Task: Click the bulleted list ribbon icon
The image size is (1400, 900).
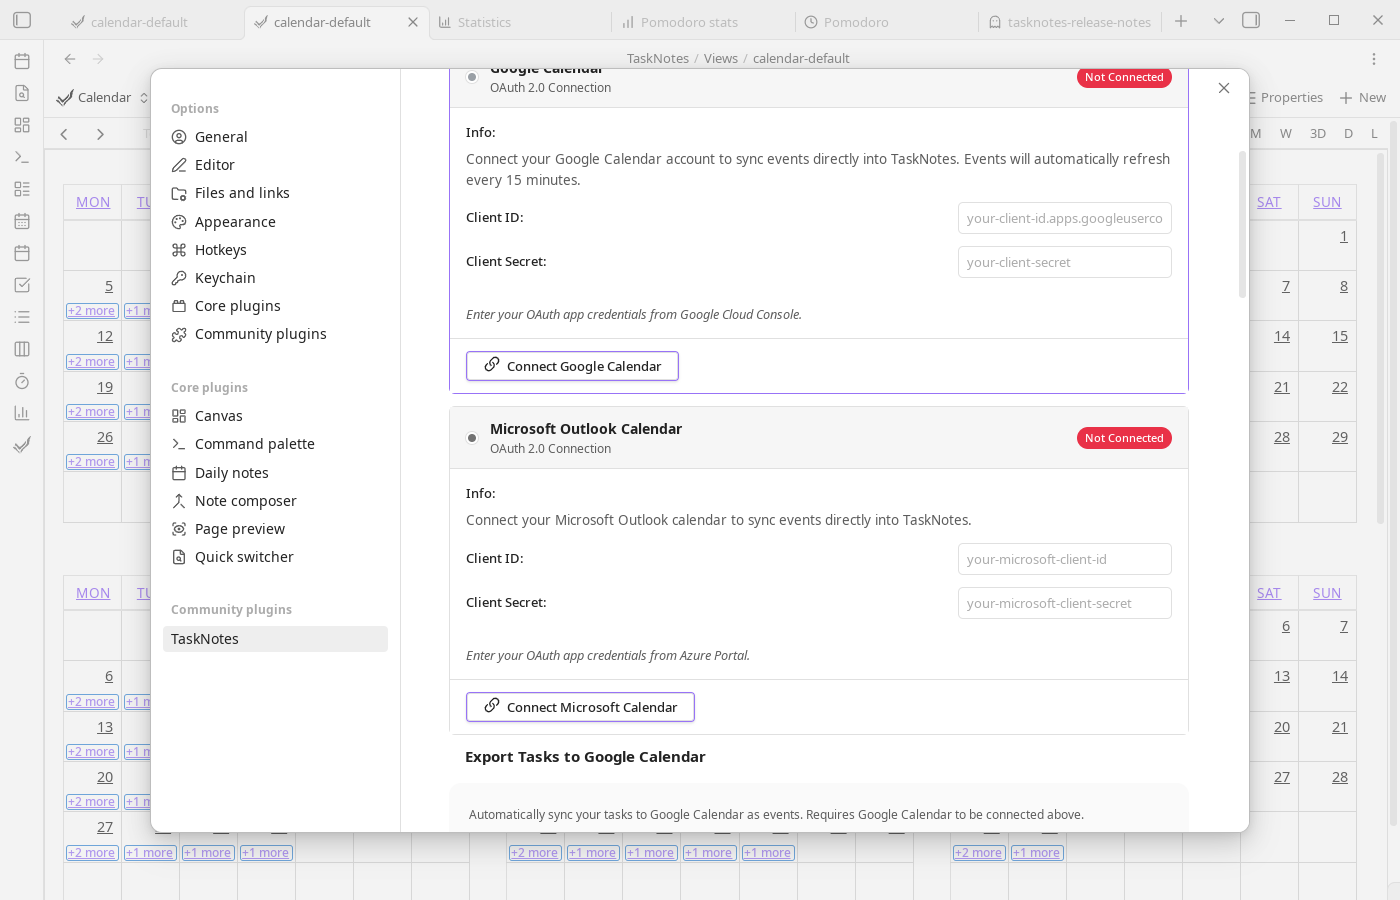Action: (x=22, y=317)
